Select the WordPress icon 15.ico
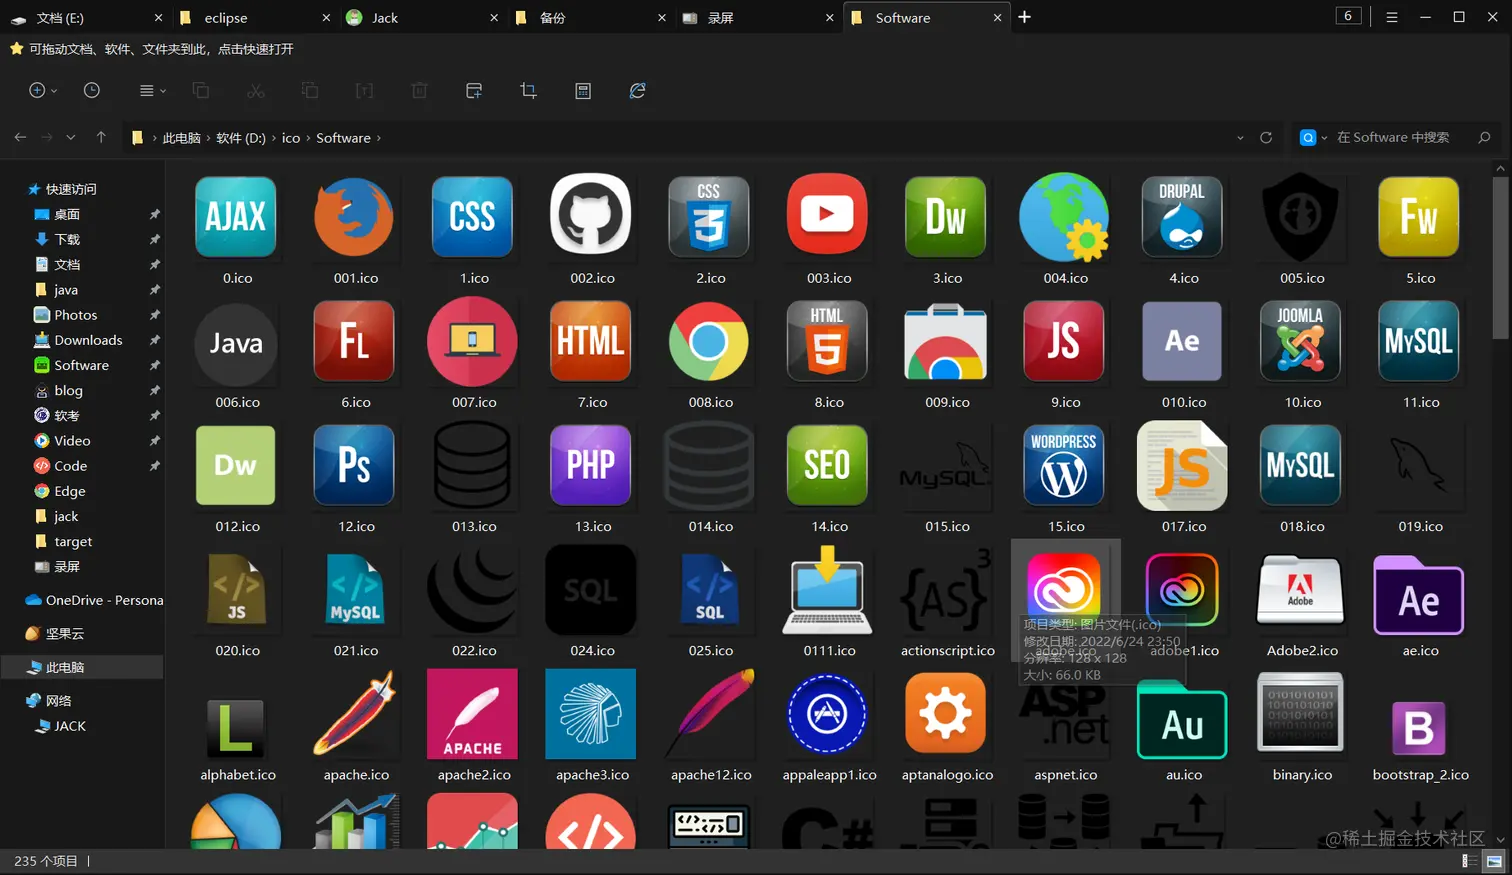 (x=1064, y=466)
